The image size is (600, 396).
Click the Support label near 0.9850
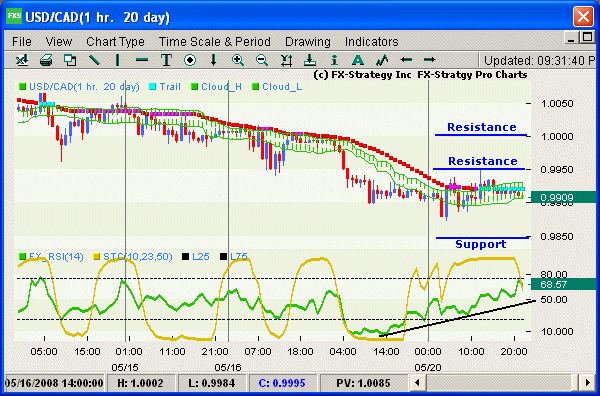(x=481, y=244)
